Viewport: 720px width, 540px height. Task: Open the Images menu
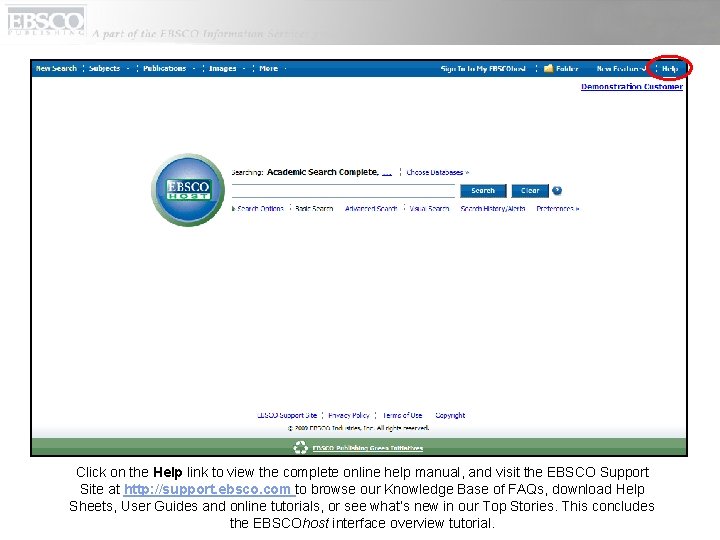tap(222, 68)
